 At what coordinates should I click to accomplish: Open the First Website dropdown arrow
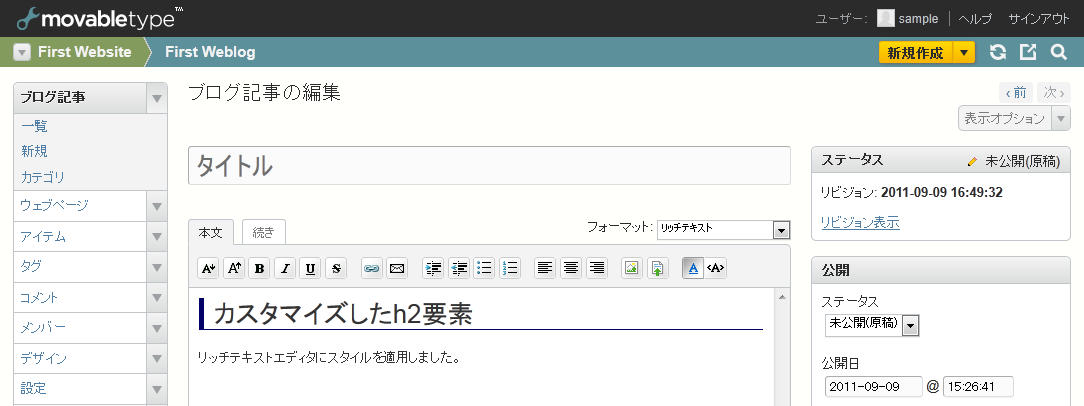pyautogui.click(x=22, y=53)
